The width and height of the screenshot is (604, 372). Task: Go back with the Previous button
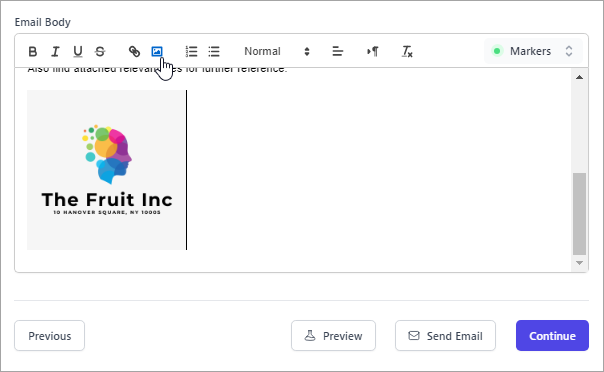[x=50, y=335]
